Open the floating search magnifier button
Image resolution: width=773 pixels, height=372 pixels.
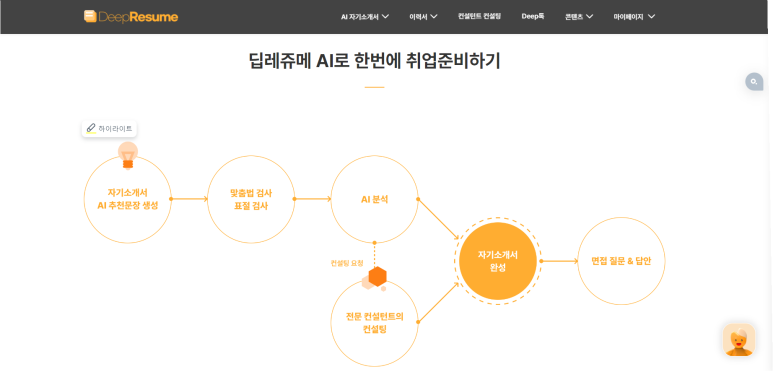coord(754,81)
